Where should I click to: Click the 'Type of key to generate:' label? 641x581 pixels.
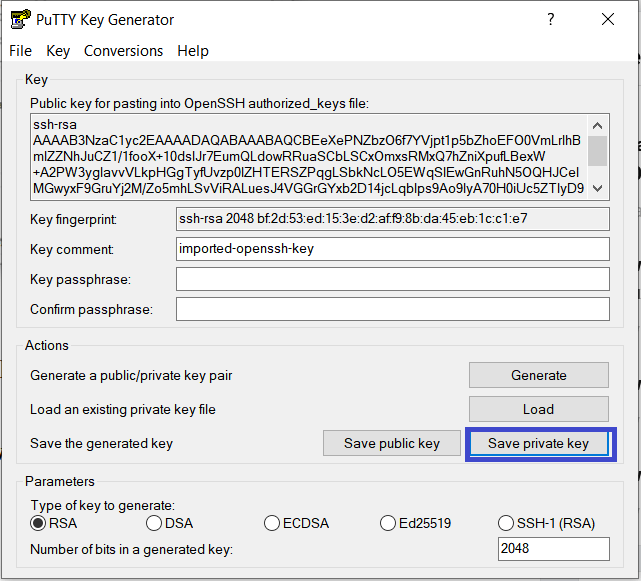pyautogui.click(x=103, y=505)
